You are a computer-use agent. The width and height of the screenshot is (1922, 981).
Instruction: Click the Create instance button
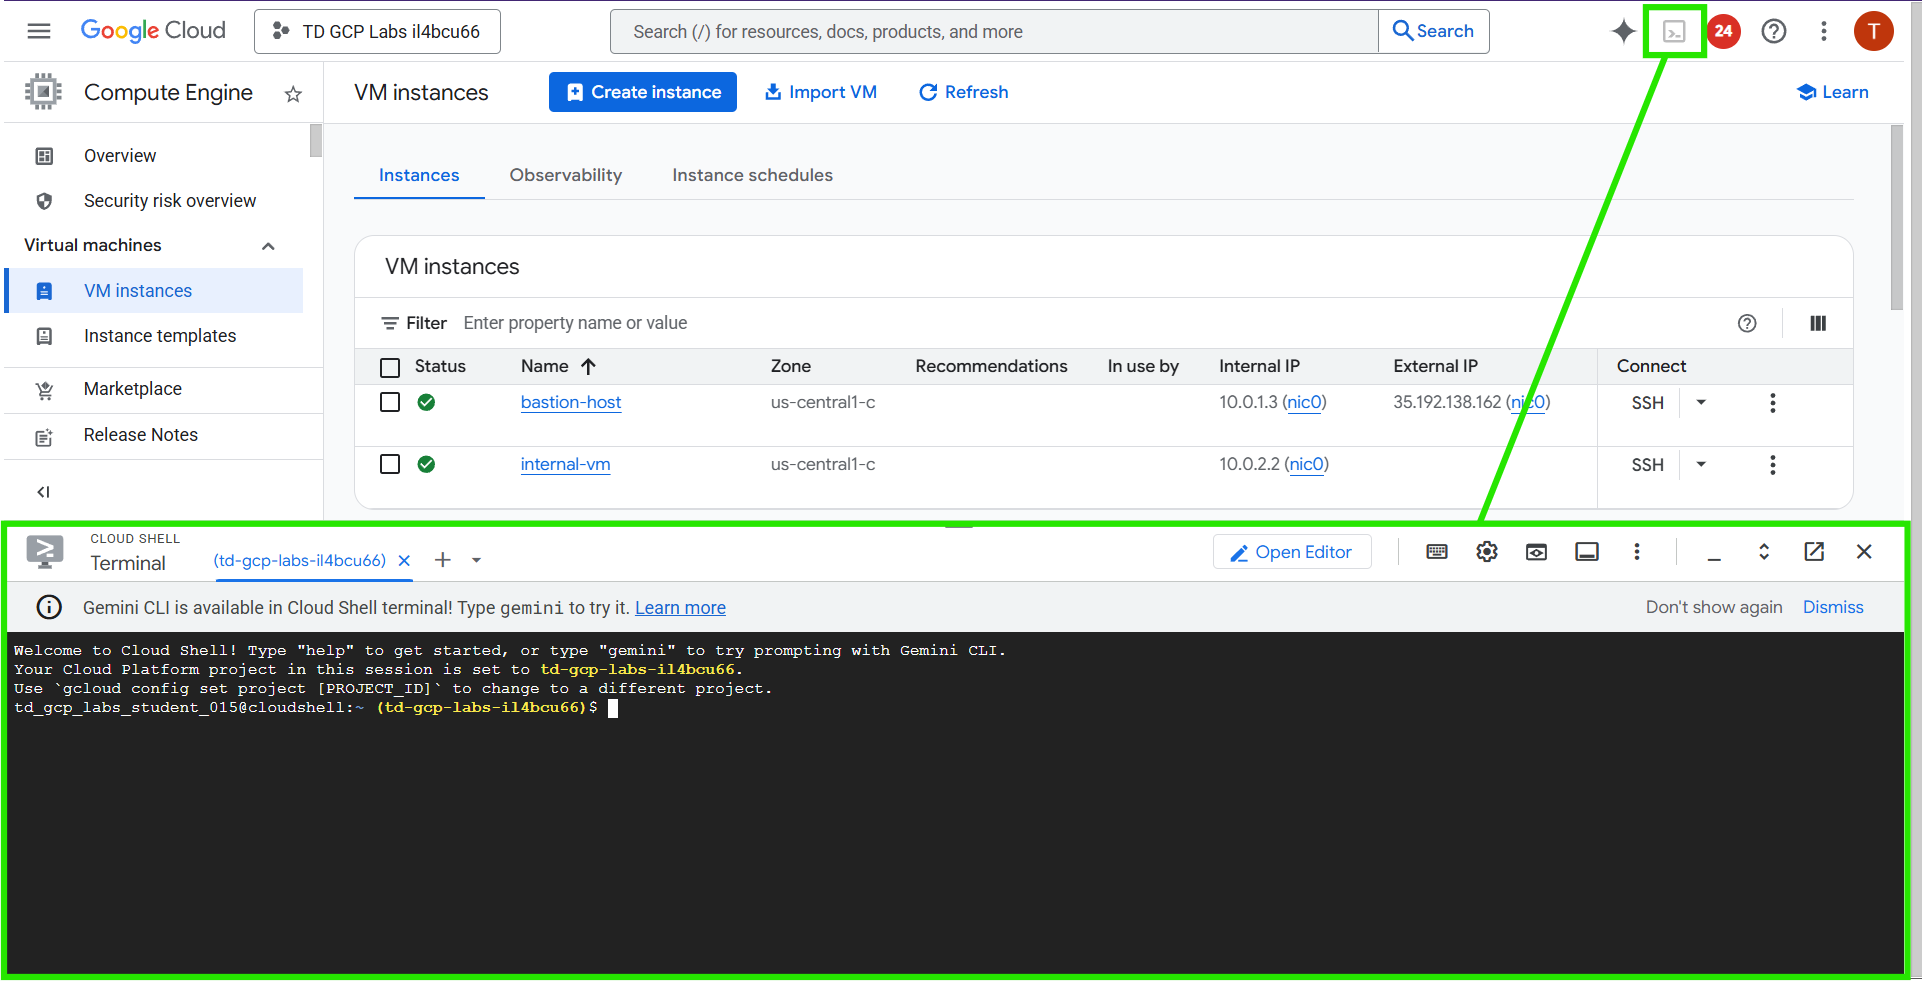point(643,92)
